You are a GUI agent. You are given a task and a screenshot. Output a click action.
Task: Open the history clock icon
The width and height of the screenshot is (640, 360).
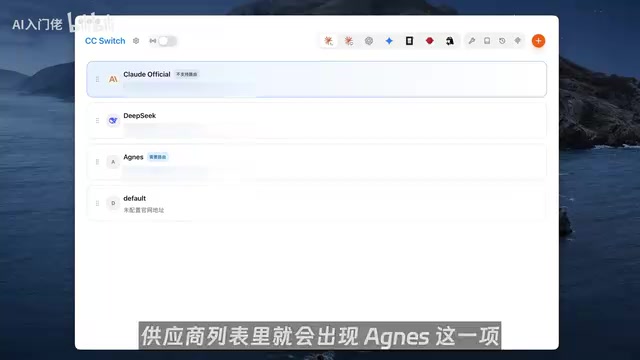click(502, 41)
